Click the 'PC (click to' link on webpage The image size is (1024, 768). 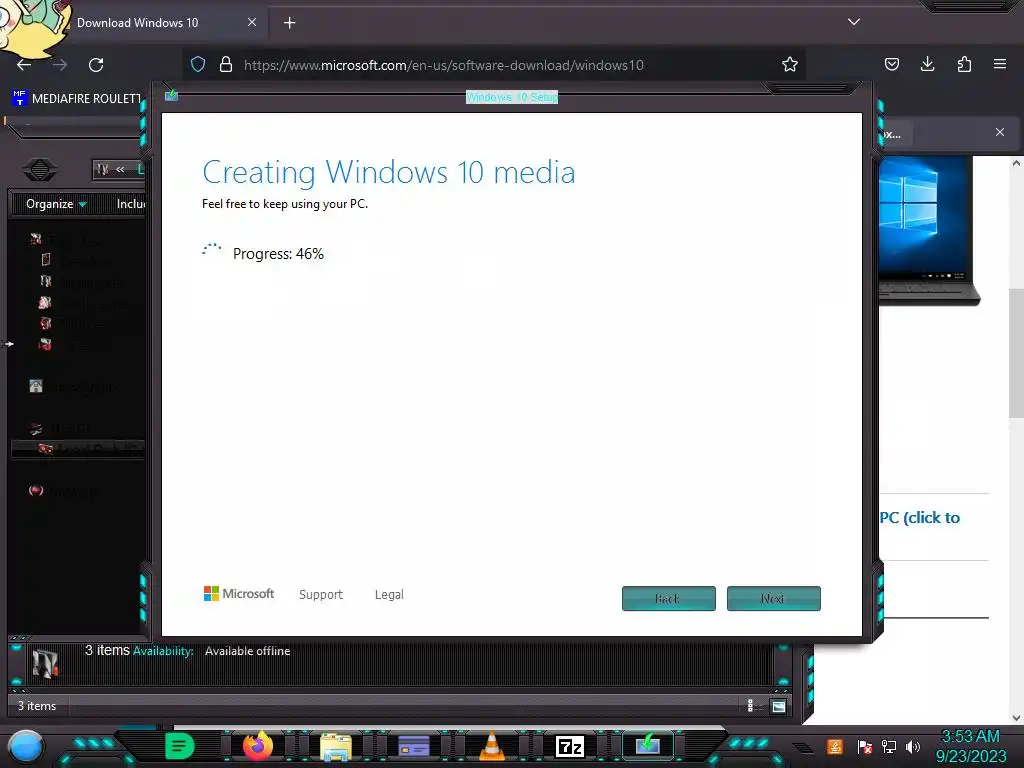click(920, 518)
